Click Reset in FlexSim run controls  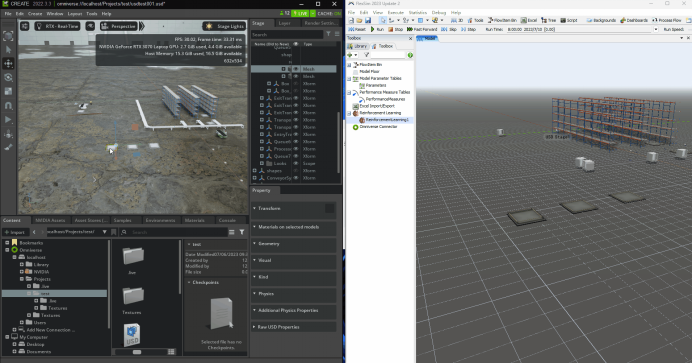coord(358,29)
